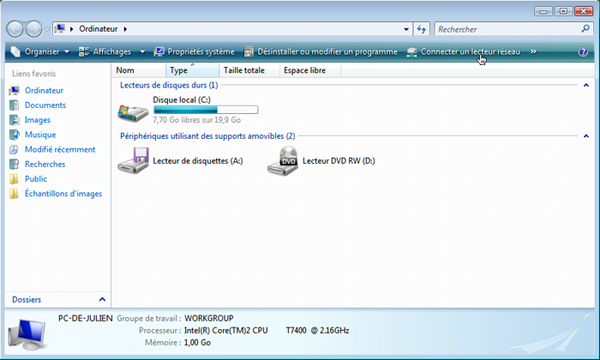Sort by Espace libre column header
Image resolution: width=600 pixels, height=360 pixels.
[310, 70]
